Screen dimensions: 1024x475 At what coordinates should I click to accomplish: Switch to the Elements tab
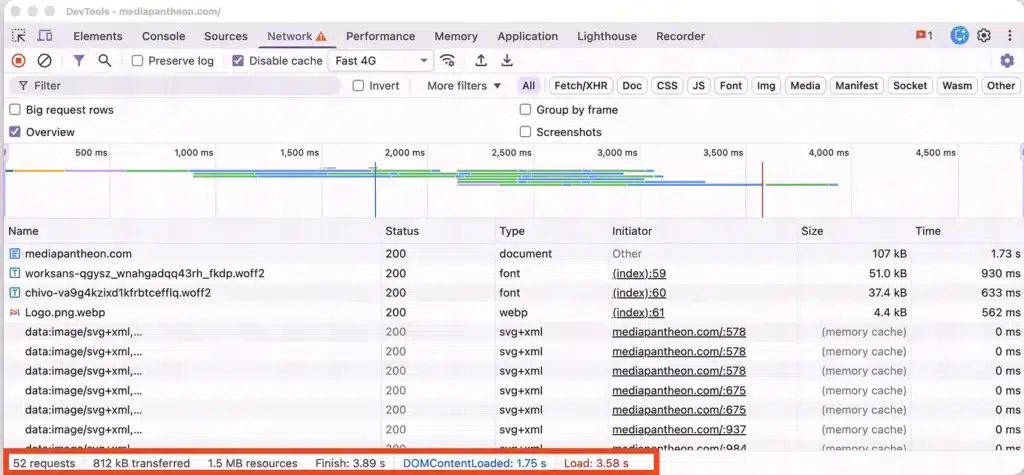tap(98, 37)
